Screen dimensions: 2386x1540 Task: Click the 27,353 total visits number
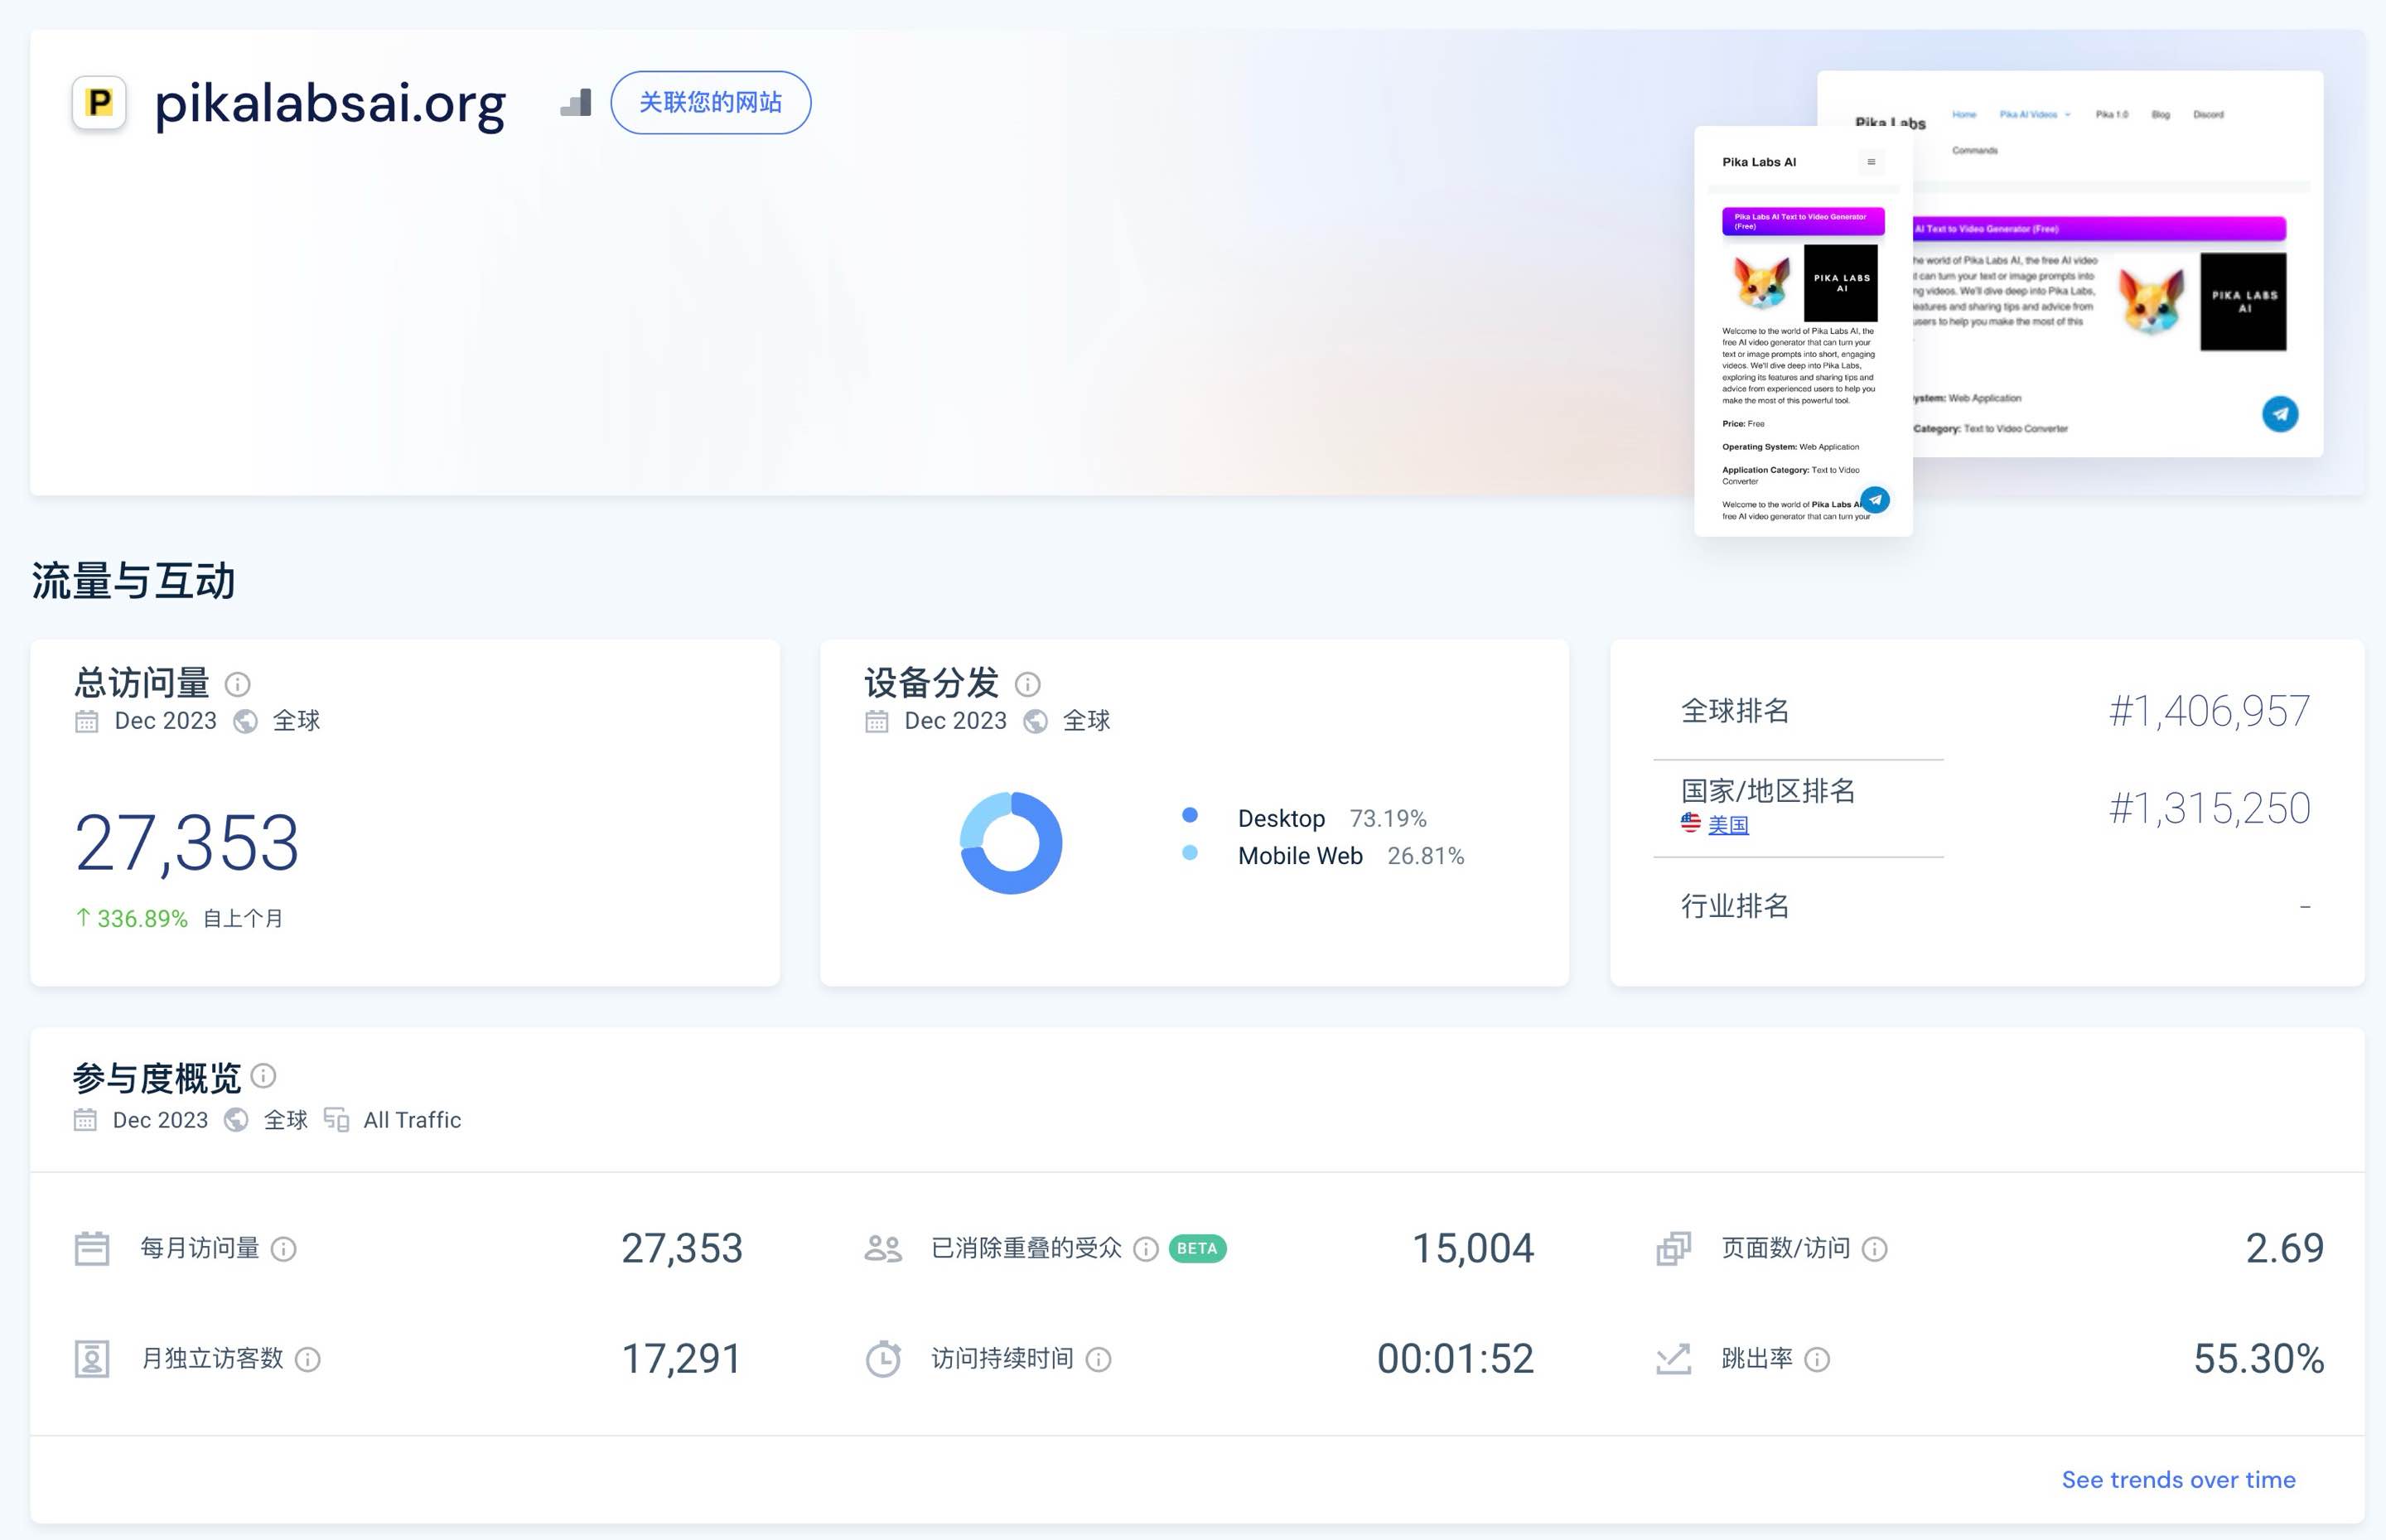tap(187, 843)
